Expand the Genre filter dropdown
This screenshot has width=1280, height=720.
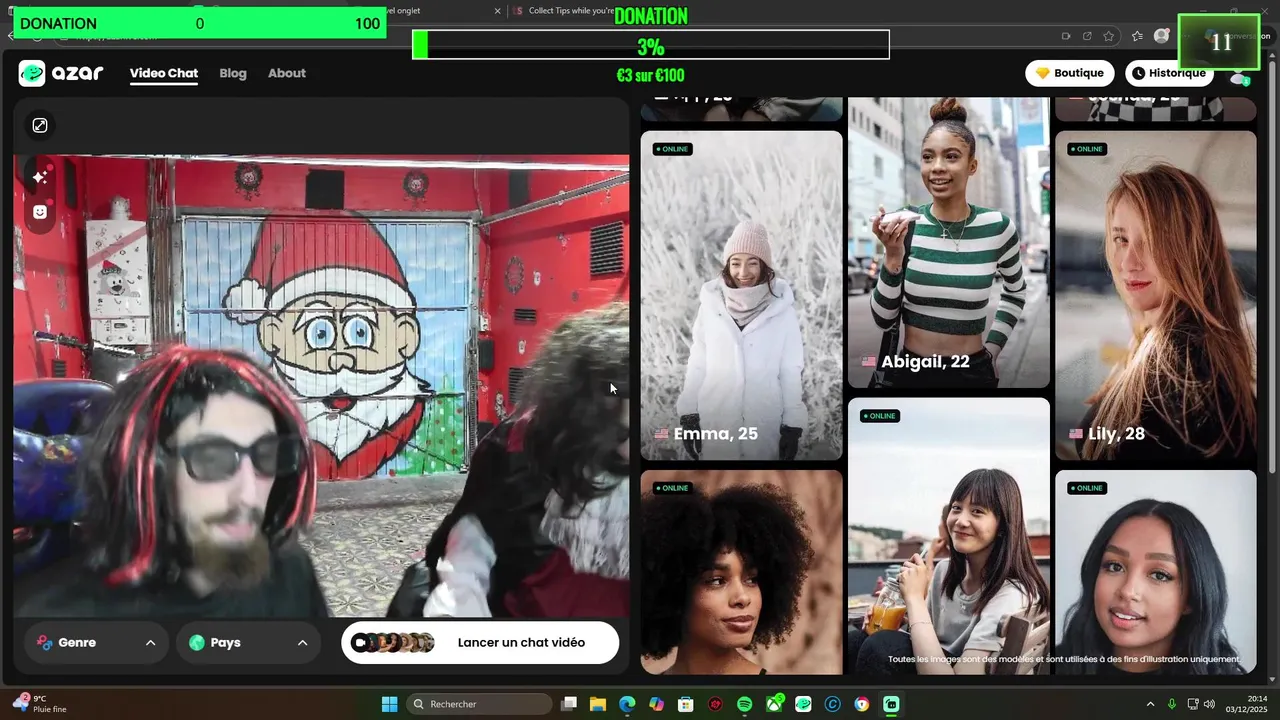coord(96,642)
